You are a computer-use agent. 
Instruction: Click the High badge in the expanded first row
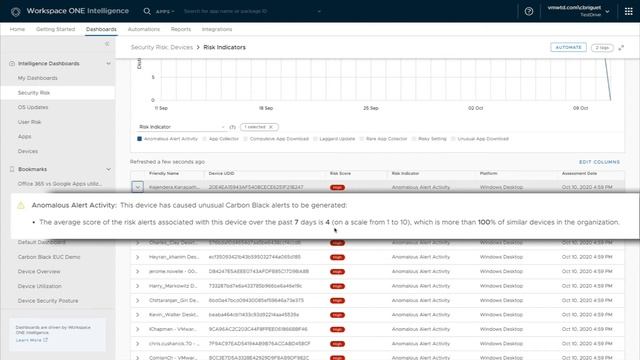click(x=337, y=187)
